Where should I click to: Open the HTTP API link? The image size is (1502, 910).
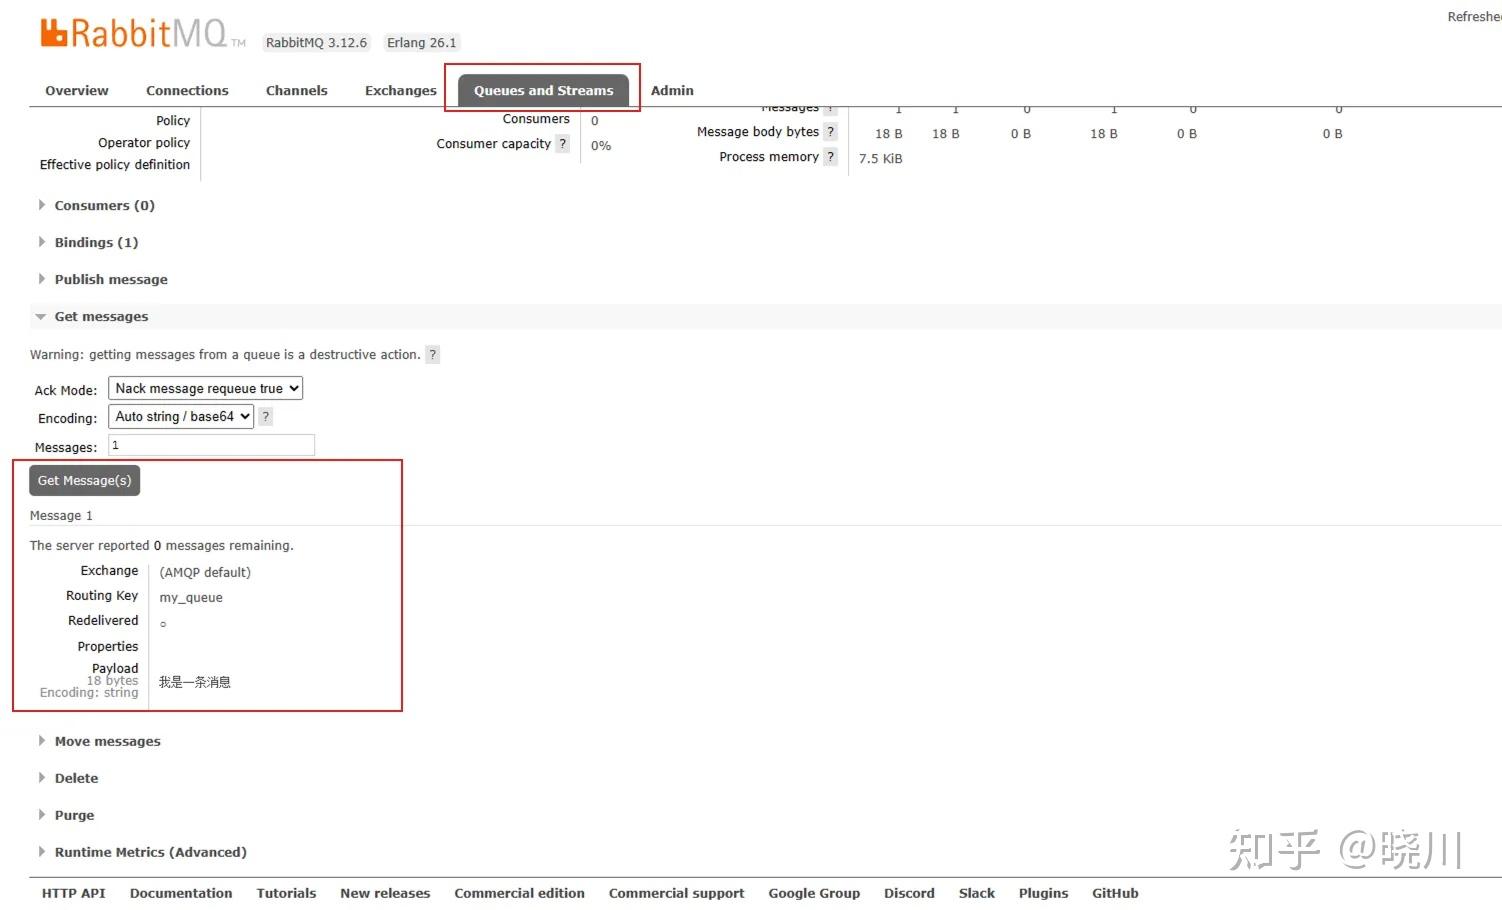(x=74, y=894)
